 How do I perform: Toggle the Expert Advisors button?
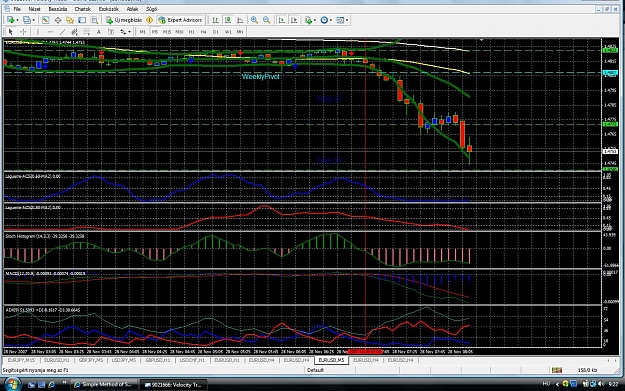pos(180,20)
